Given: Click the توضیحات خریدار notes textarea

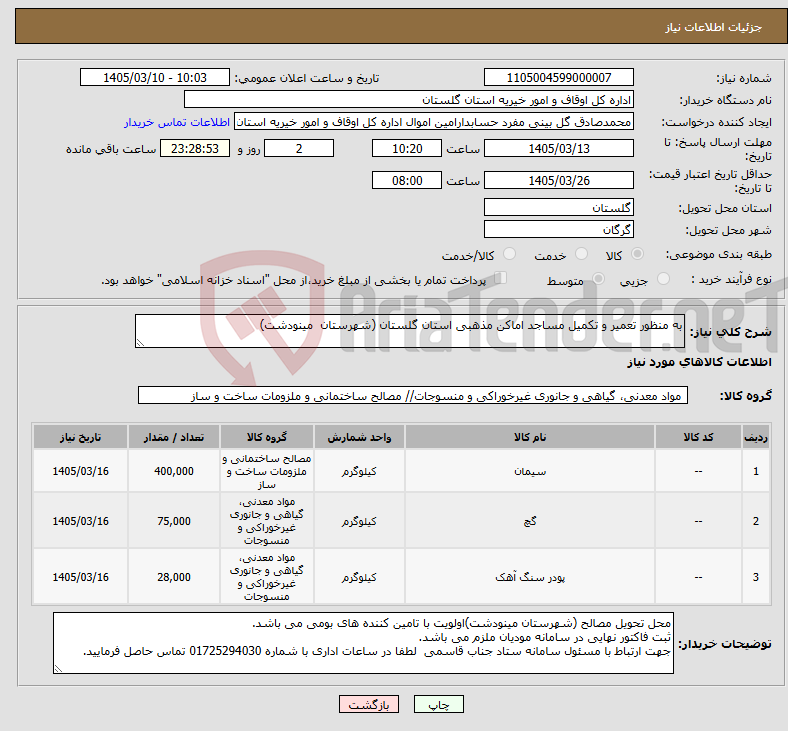Looking at the screenshot, I should click(x=363, y=643).
